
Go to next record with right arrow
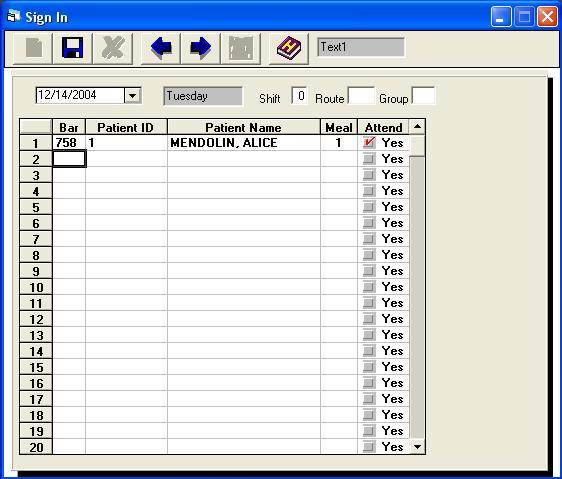[x=201, y=48]
